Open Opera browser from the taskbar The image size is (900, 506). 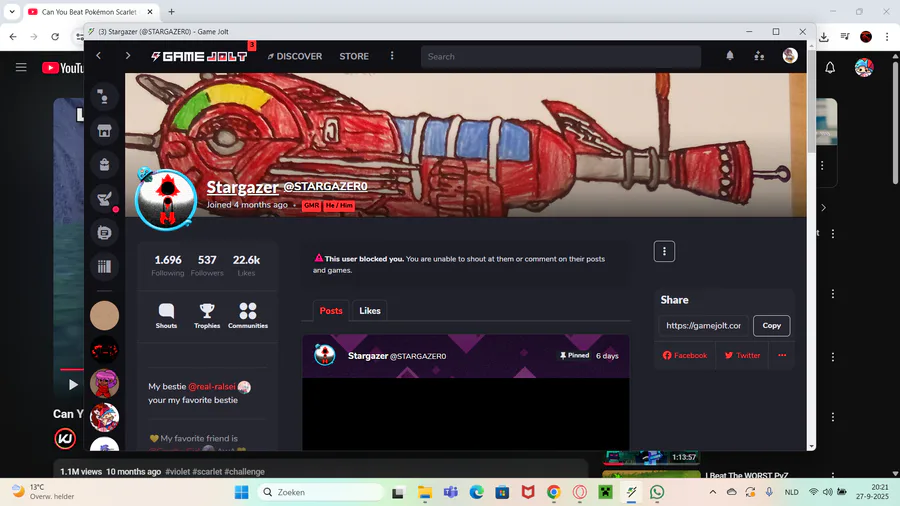click(x=580, y=492)
